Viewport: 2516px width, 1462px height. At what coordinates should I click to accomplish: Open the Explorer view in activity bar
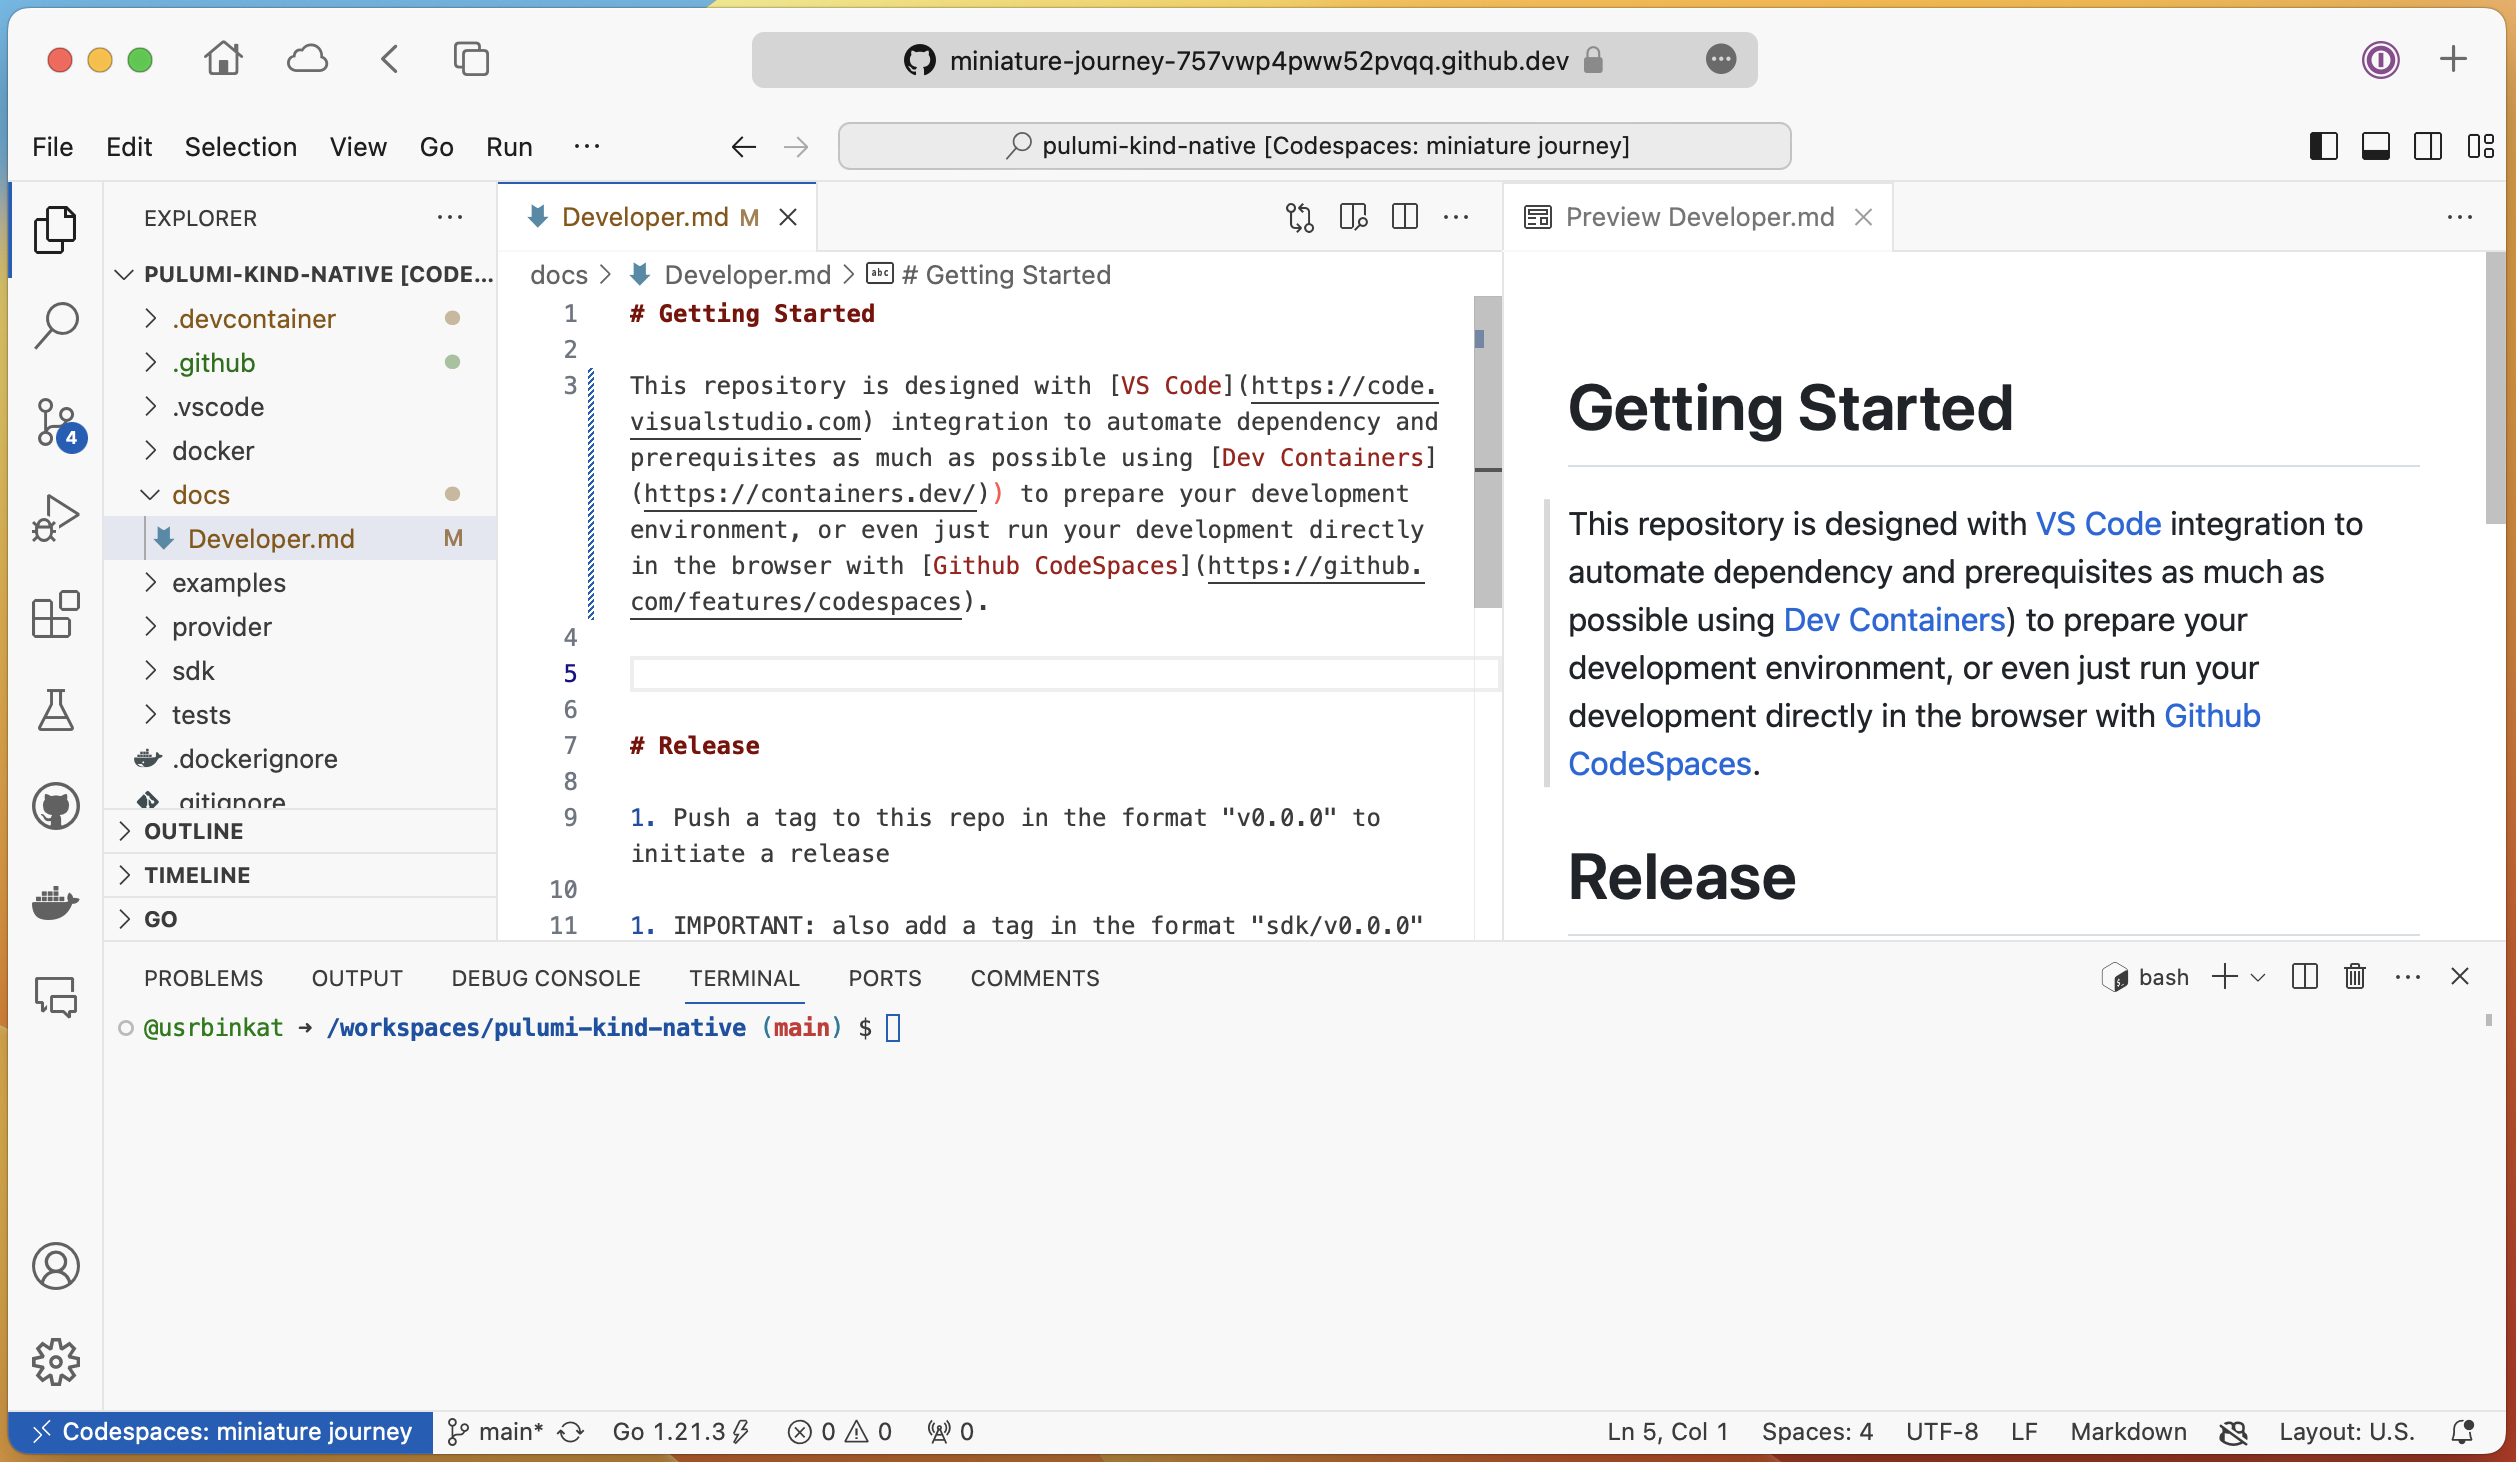(x=56, y=230)
